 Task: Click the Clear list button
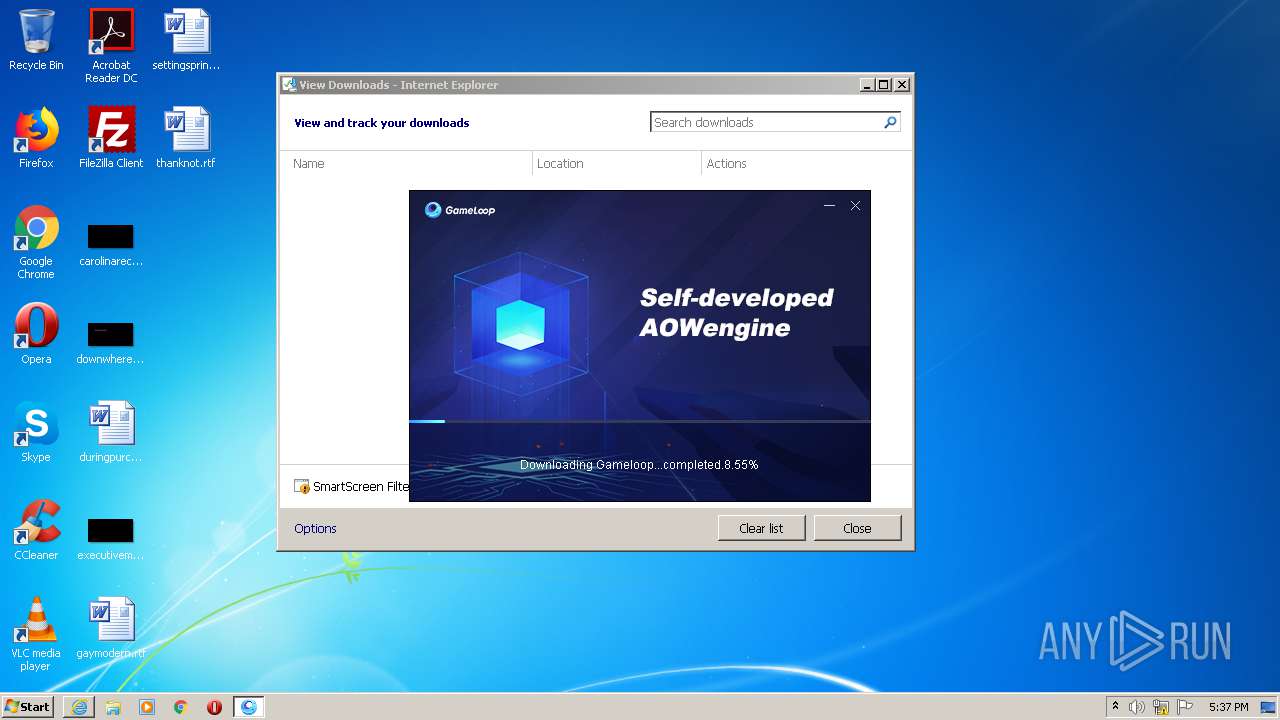pos(761,528)
